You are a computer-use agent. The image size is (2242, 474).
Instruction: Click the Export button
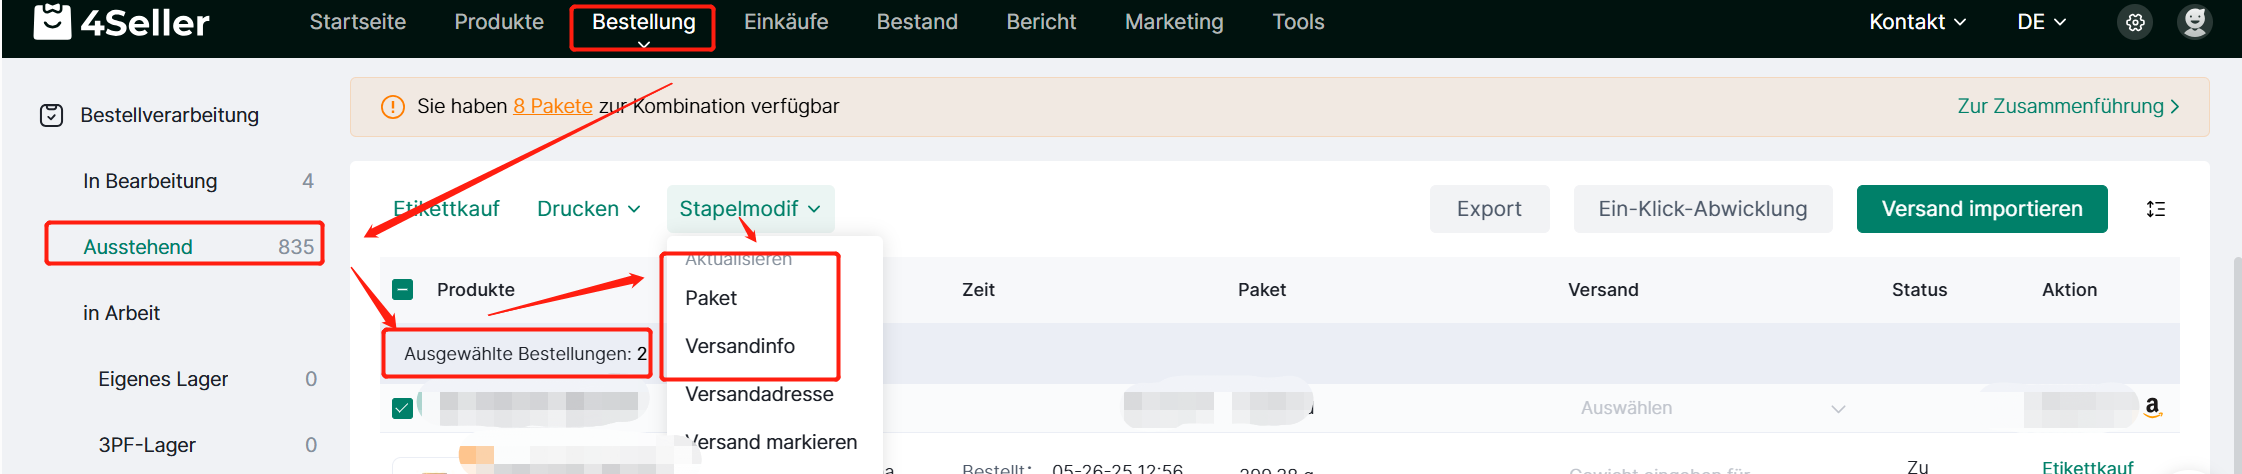pyautogui.click(x=1489, y=209)
